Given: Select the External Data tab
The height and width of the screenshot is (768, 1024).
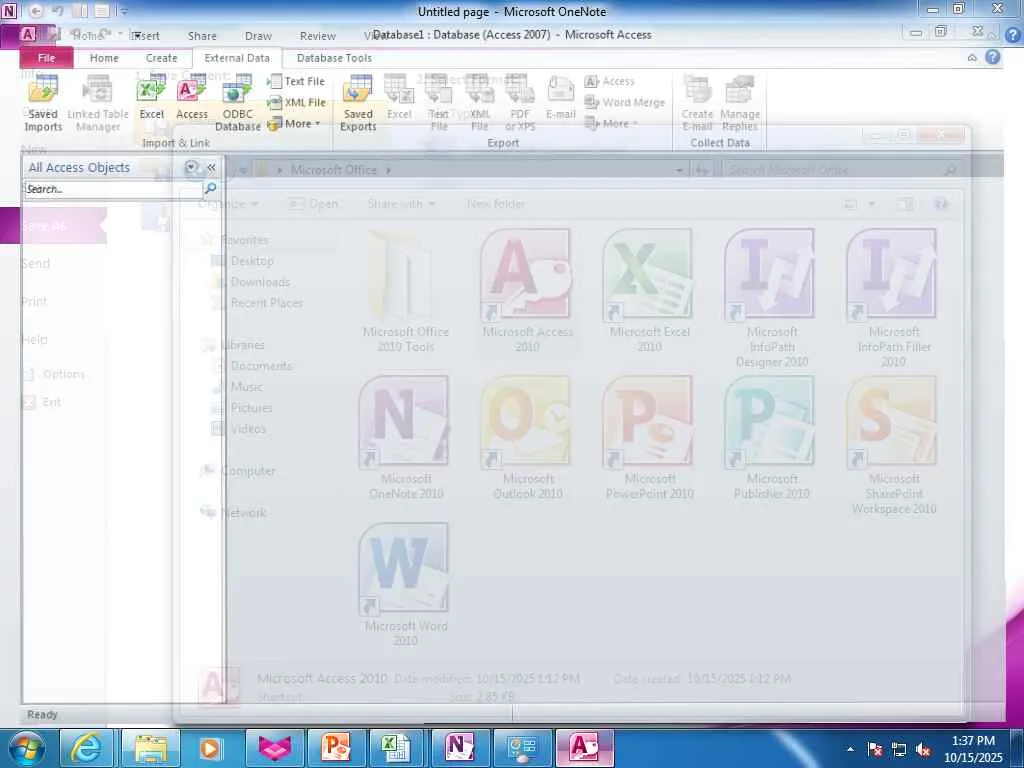Looking at the screenshot, I should [236, 57].
